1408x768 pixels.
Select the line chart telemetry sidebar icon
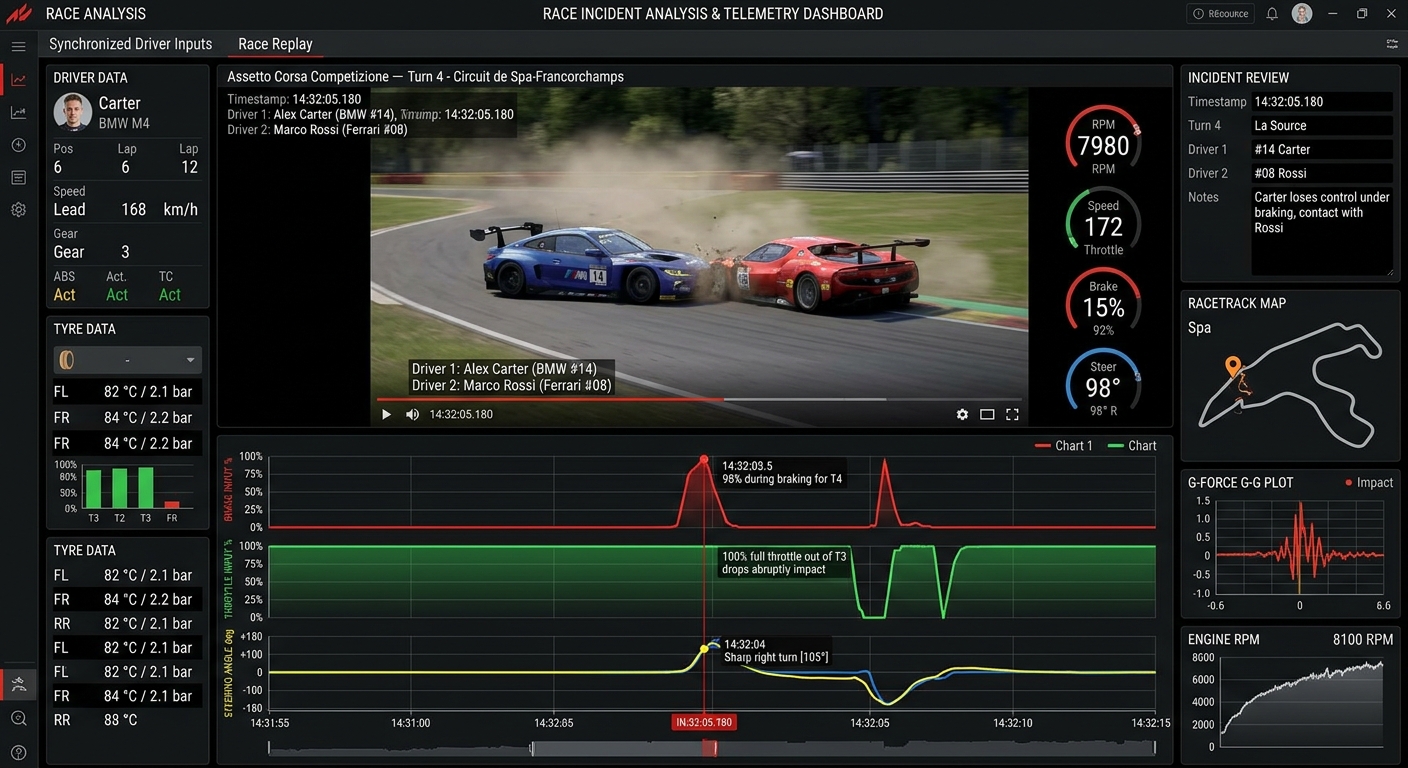18,80
